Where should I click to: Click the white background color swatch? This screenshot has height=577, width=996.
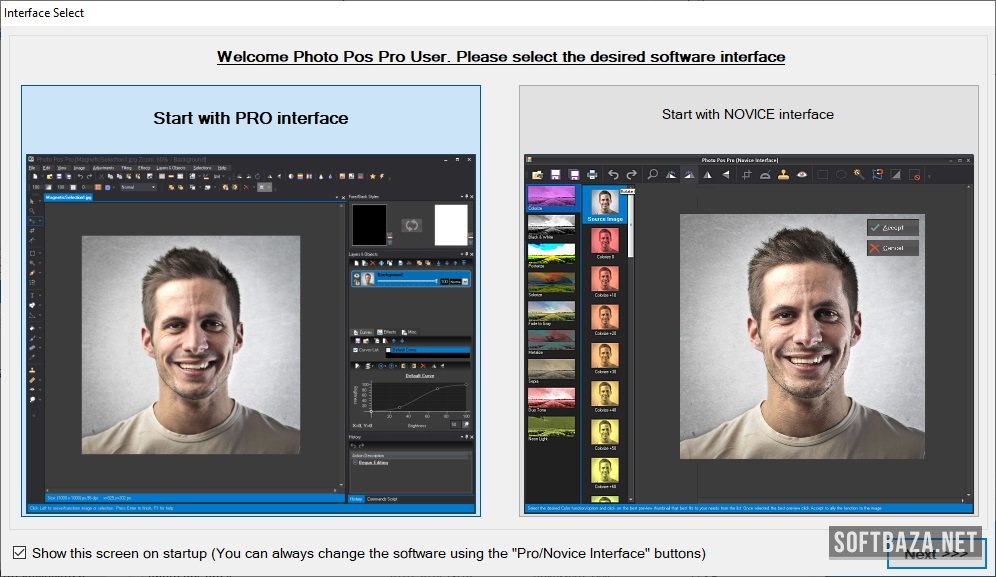tap(450, 225)
